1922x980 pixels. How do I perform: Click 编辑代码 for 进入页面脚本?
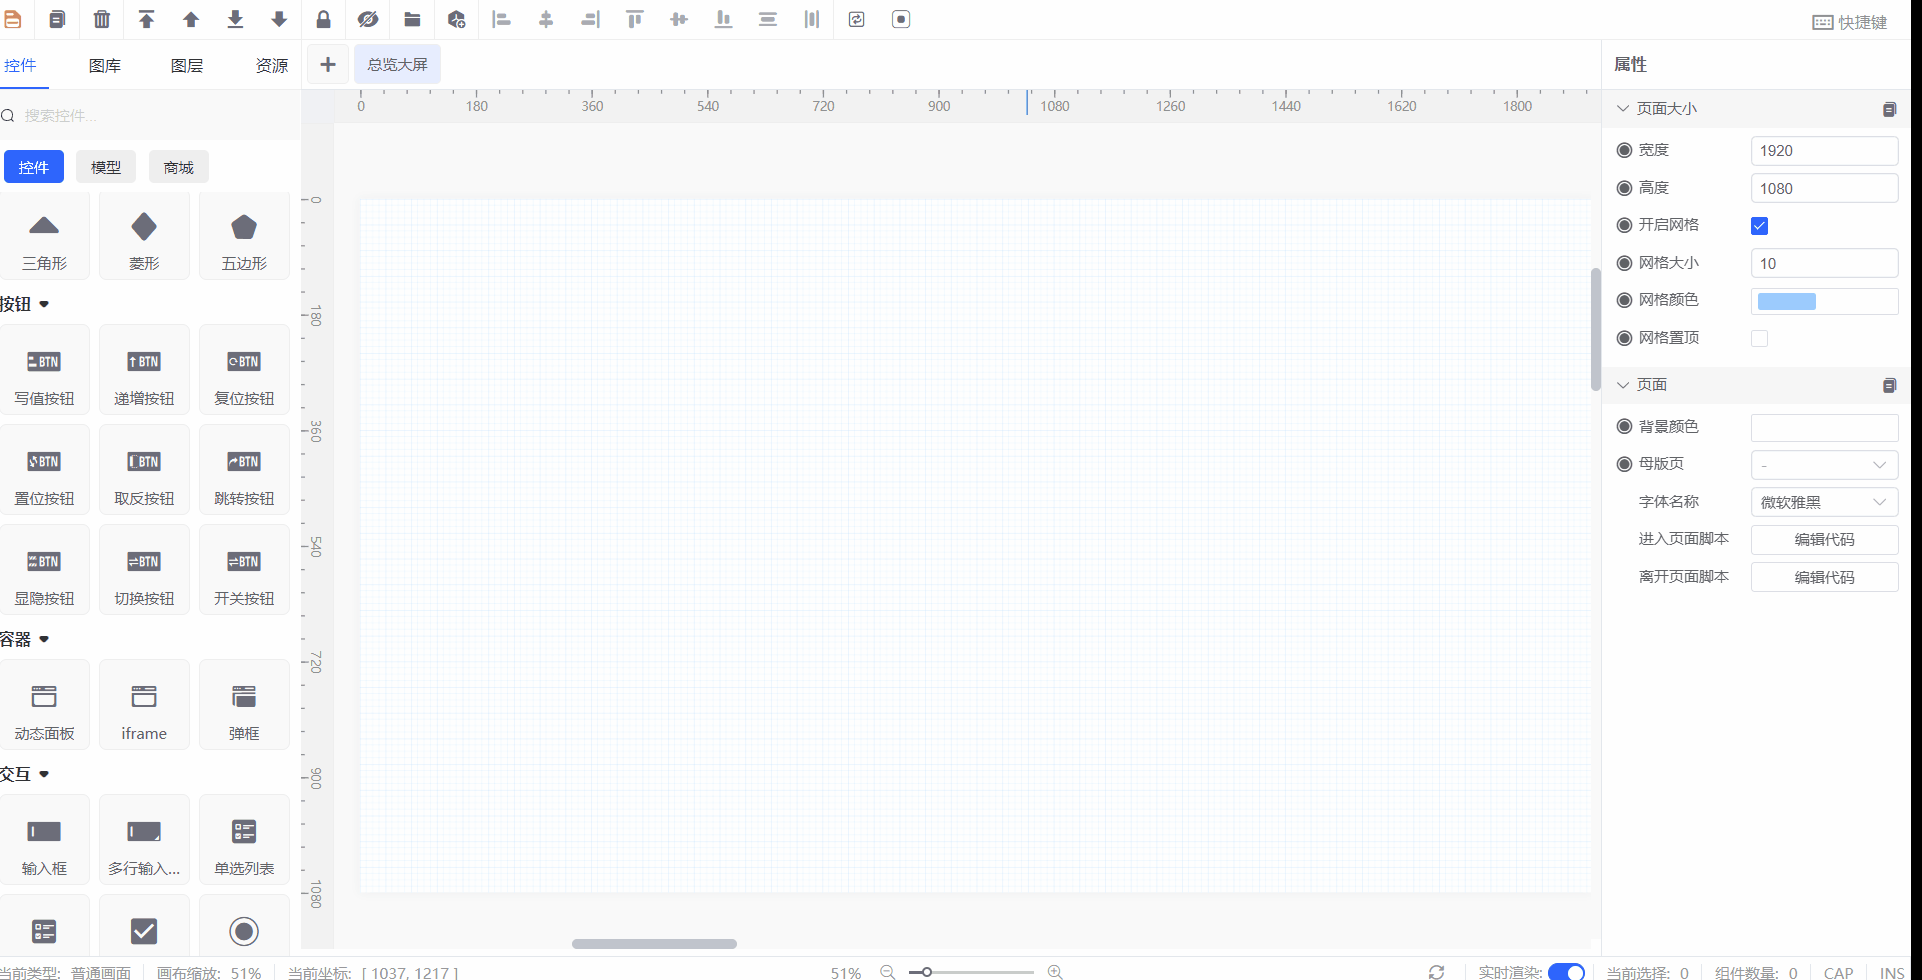pos(1824,540)
